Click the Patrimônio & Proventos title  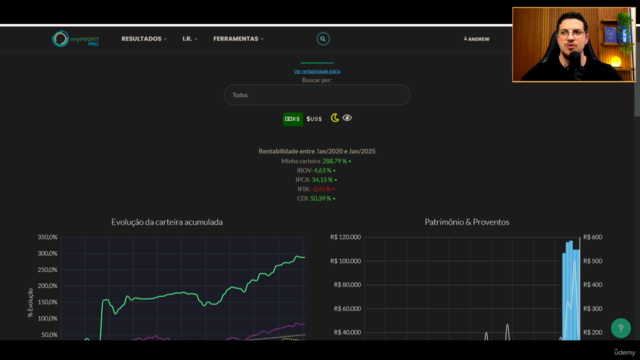point(467,222)
